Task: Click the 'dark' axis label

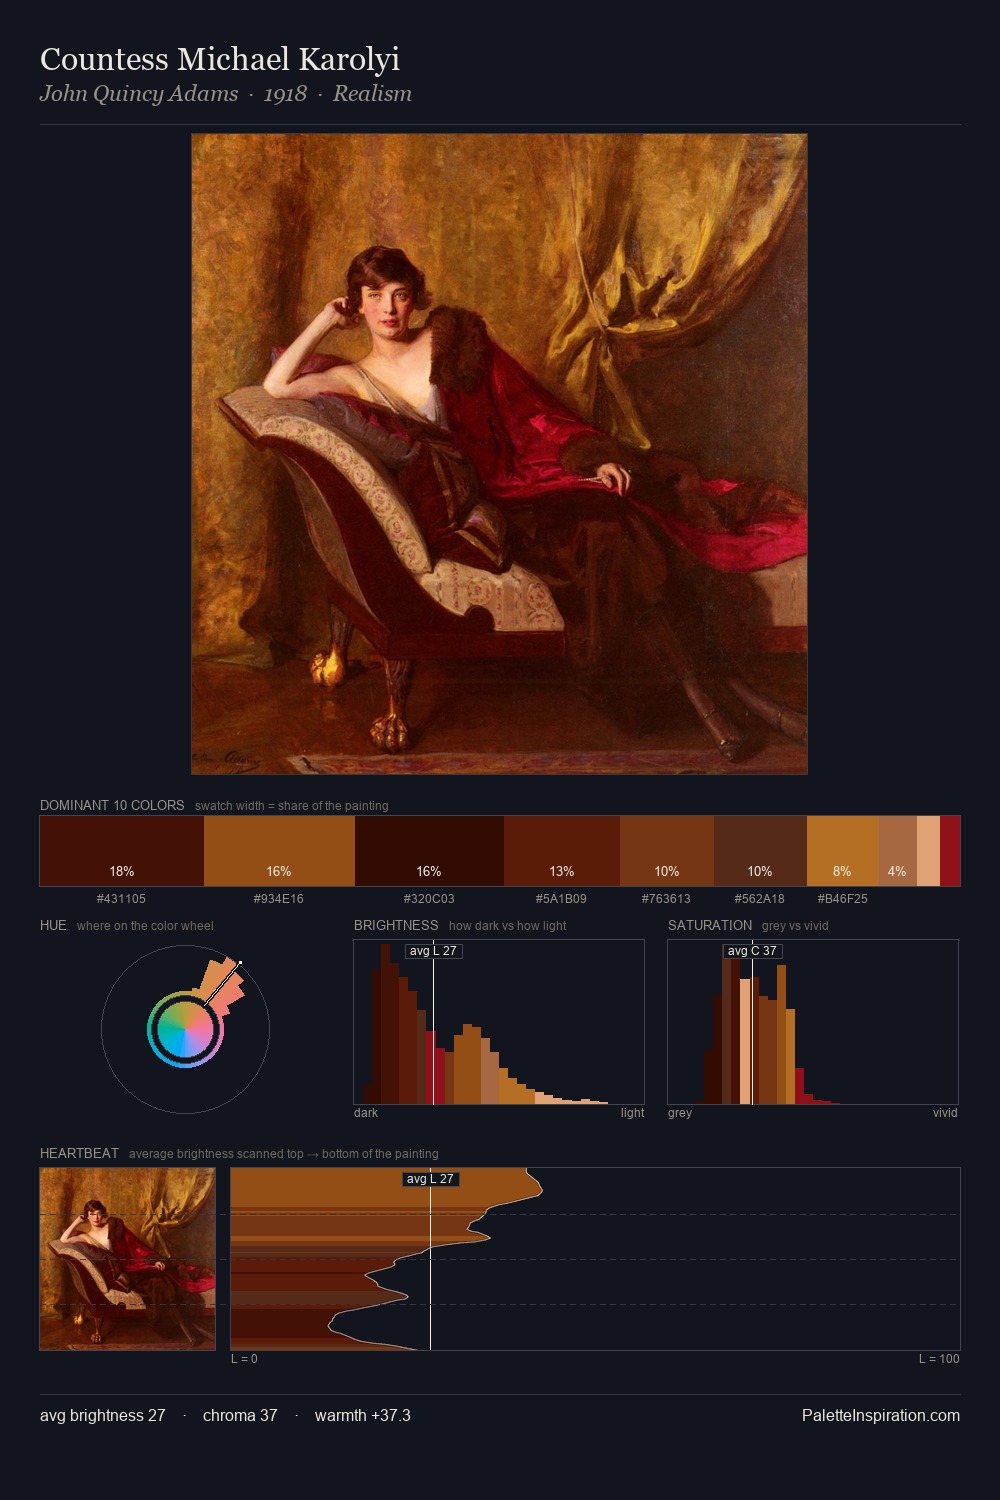Action: pos(366,1113)
